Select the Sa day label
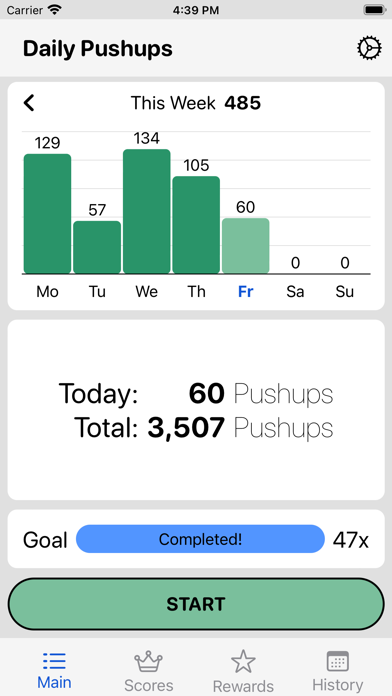This screenshot has height=696, width=392. point(295,292)
